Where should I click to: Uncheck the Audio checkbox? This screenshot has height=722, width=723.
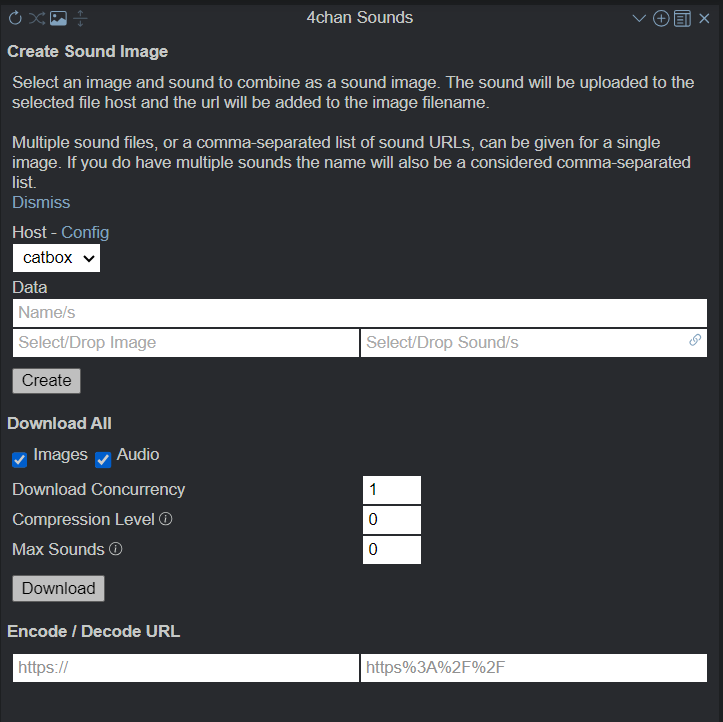(x=103, y=460)
